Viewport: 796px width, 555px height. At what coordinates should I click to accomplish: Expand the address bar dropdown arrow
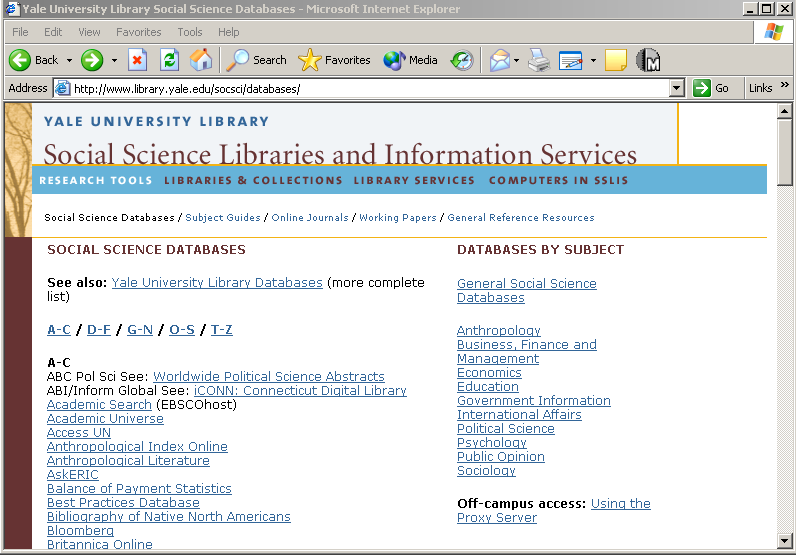676,88
